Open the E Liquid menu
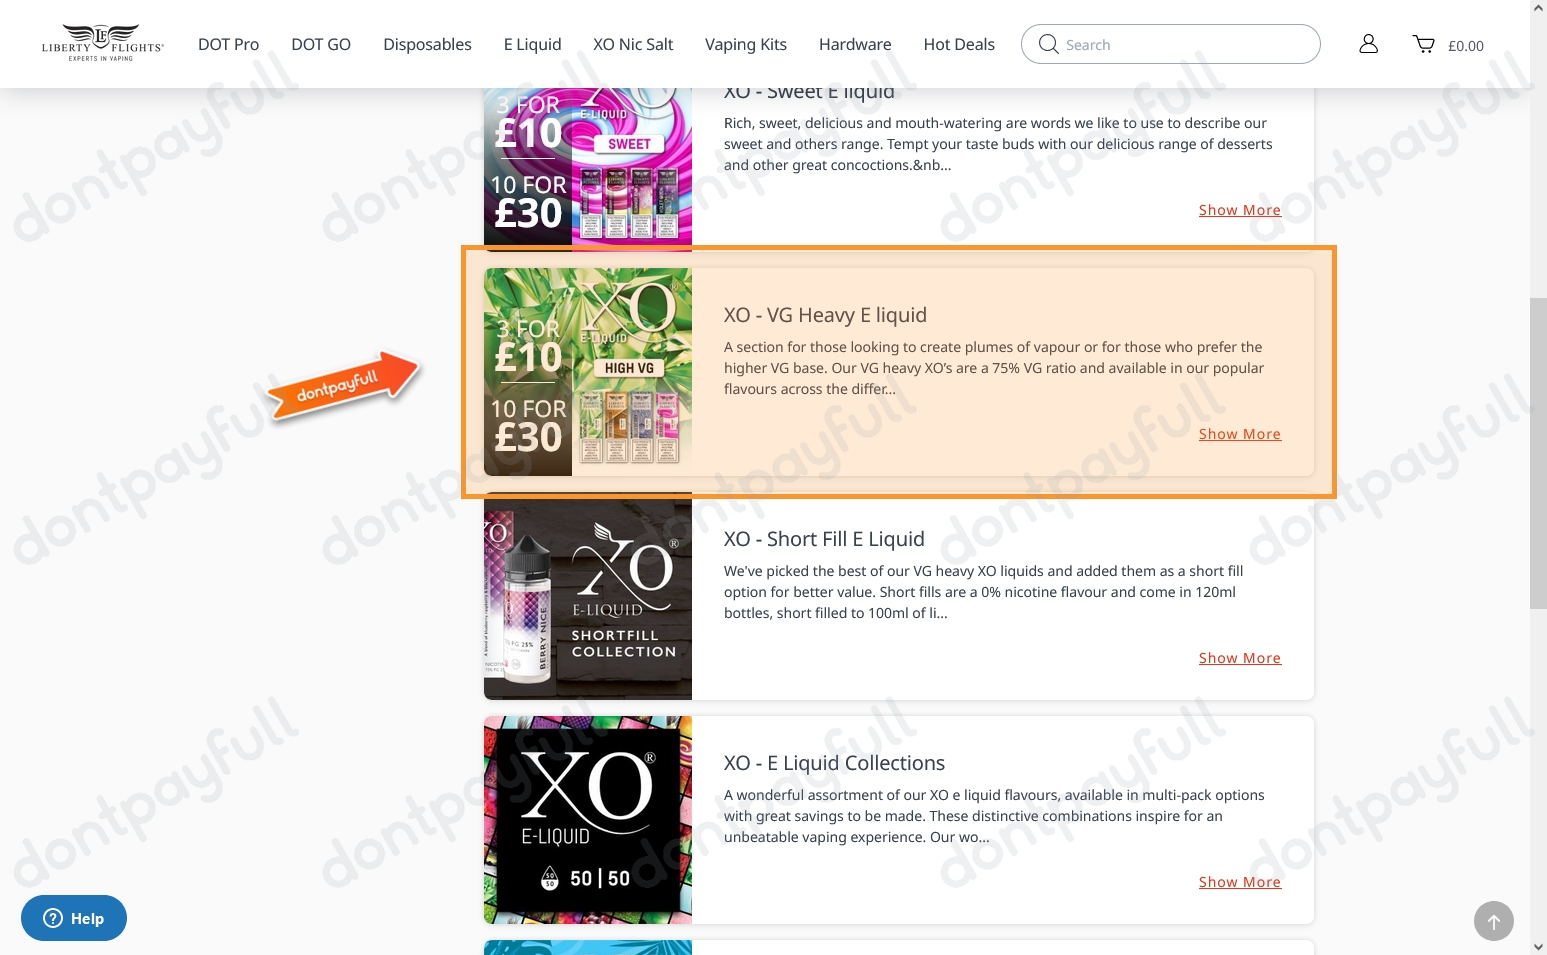The image size is (1547, 955). click(532, 44)
